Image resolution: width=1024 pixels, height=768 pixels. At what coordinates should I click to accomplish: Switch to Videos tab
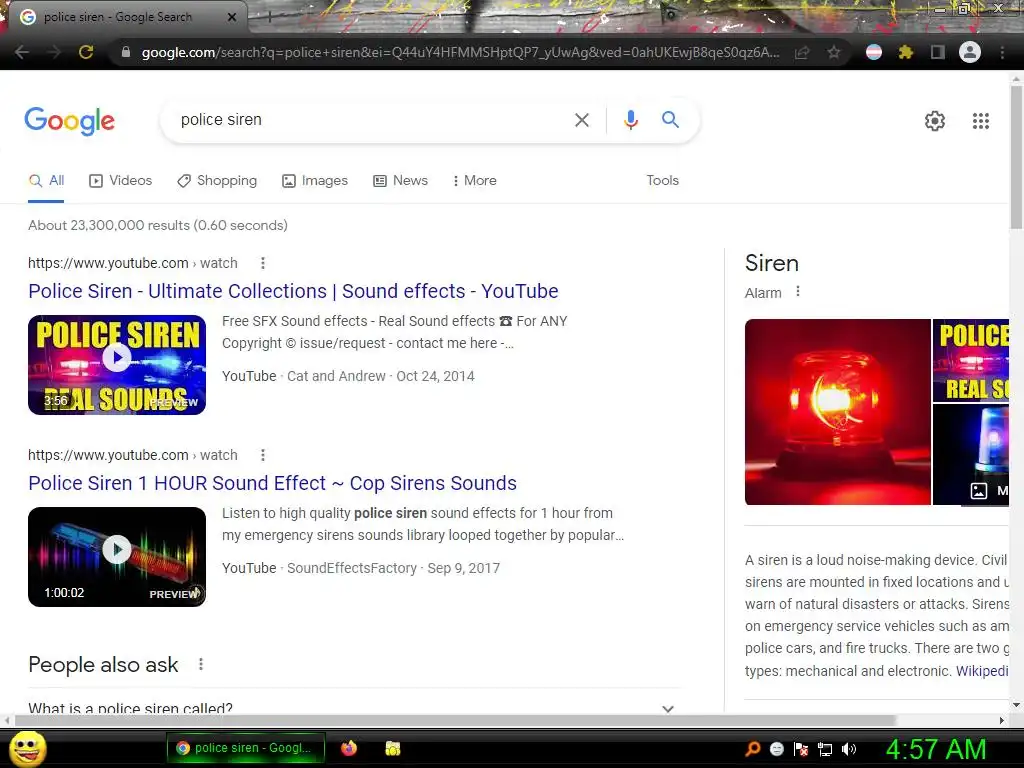(x=121, y=181)
